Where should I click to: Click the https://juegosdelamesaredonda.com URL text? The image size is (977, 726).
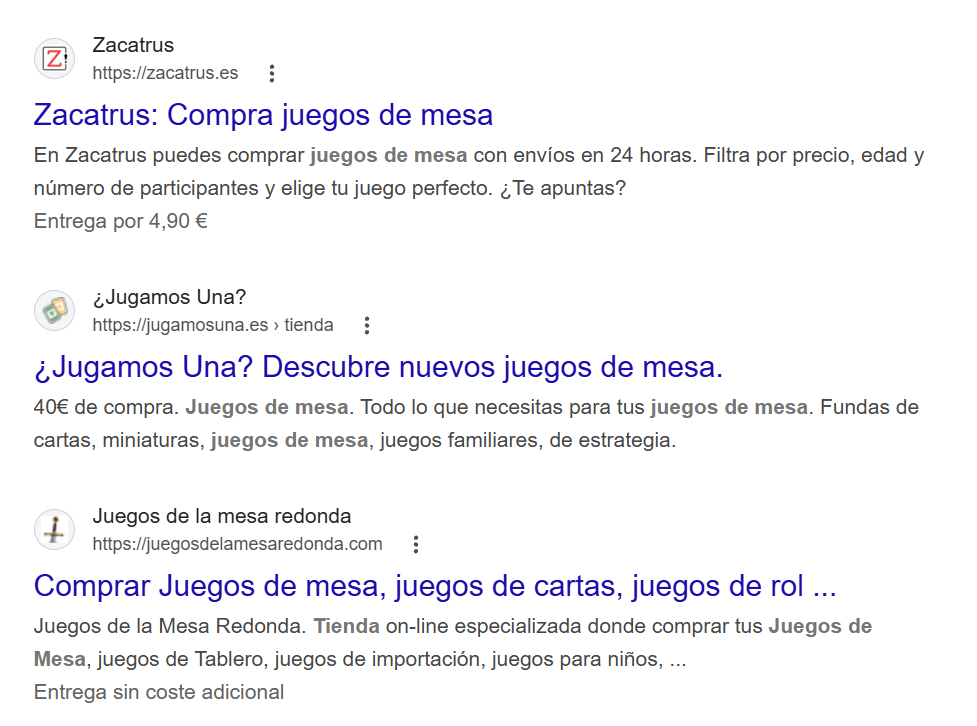click(237, 544)
